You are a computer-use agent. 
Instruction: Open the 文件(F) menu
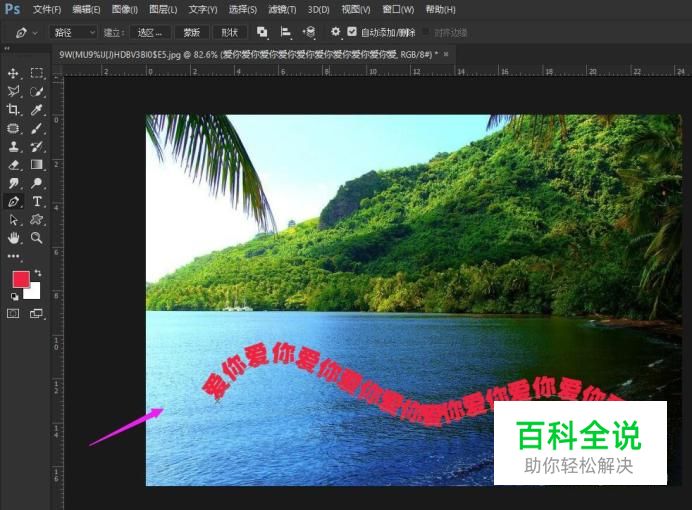tap(47, 9)
